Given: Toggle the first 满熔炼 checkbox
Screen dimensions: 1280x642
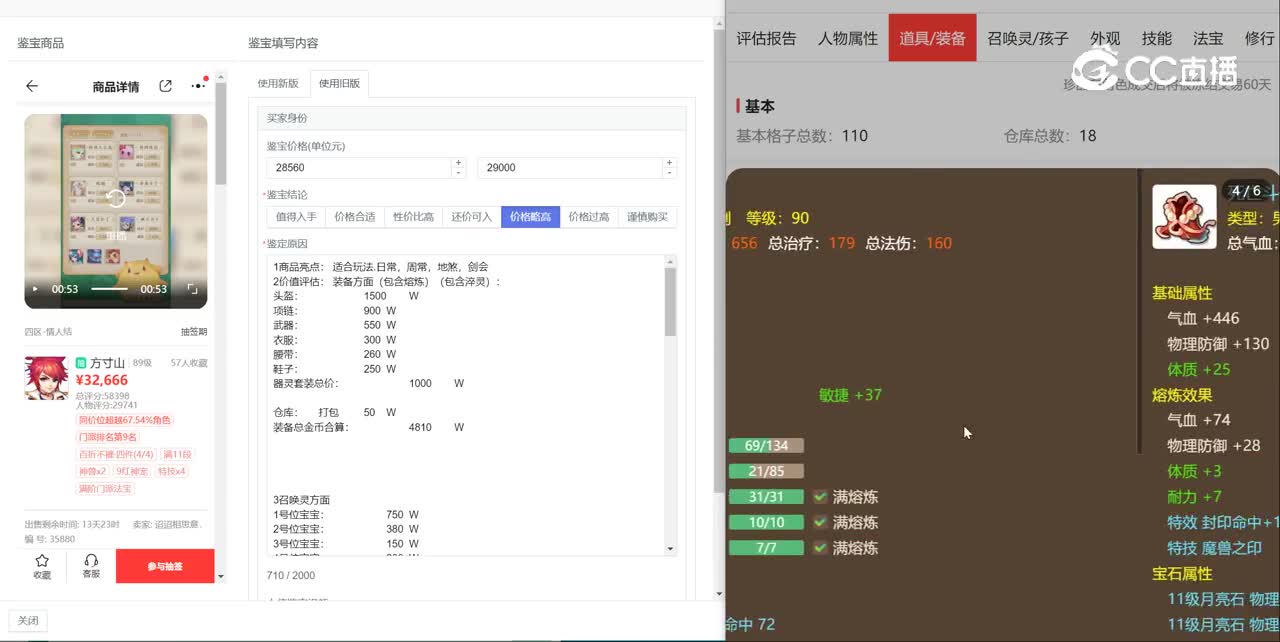Looking at the screenshot, I should [820, 497].
